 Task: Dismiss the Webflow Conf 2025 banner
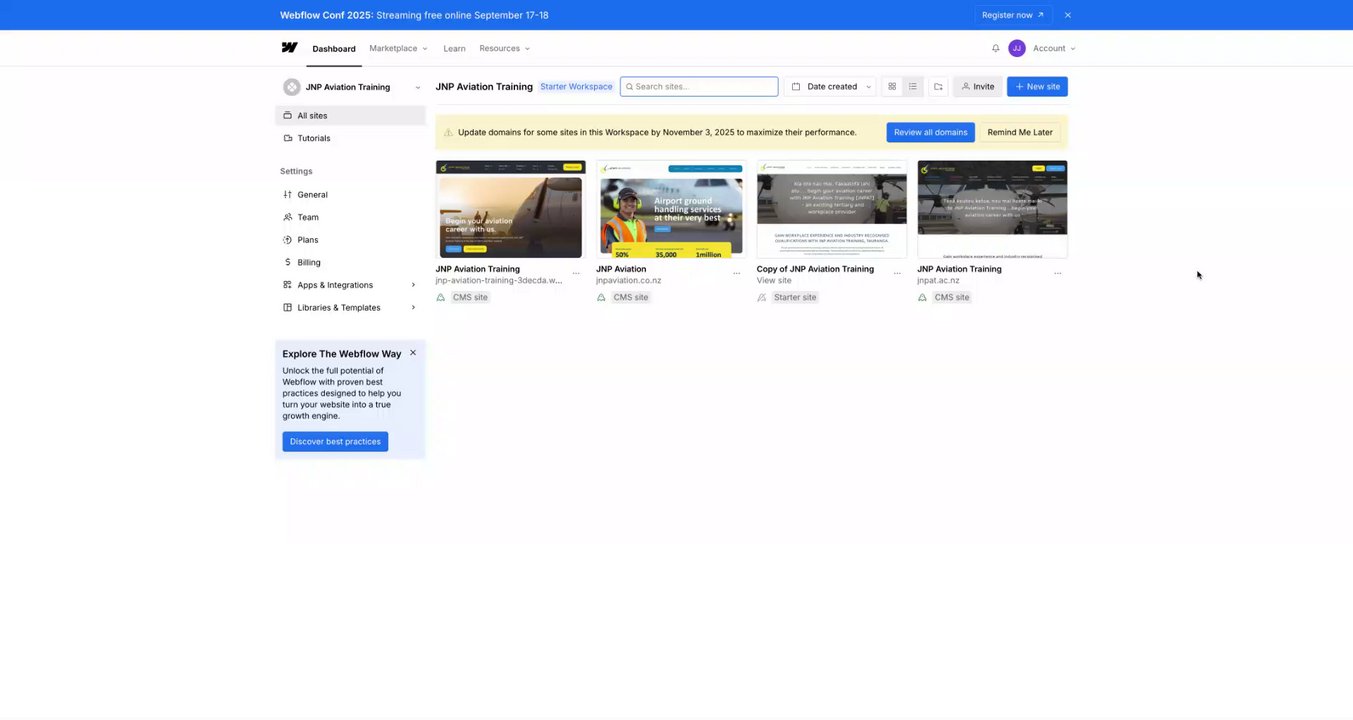point(1068,15)
